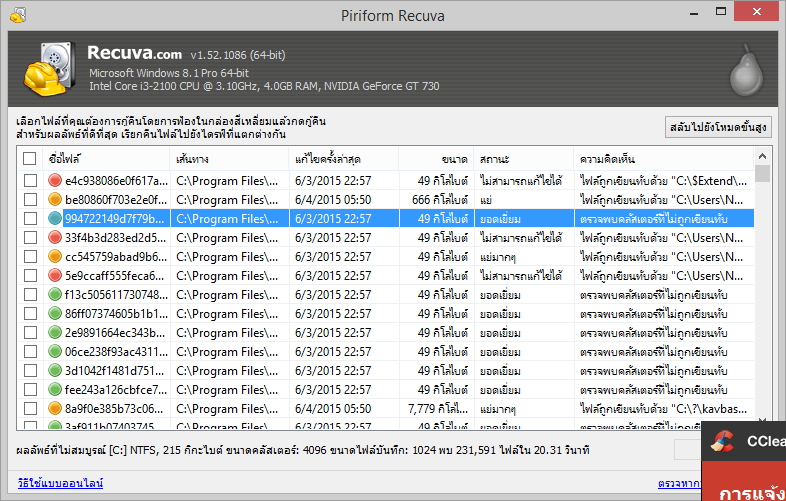The width and height of the screenshot is (786, 501).
Task: Click the green status dot for f13c505611730748
Action: click(x=55, y=294)
